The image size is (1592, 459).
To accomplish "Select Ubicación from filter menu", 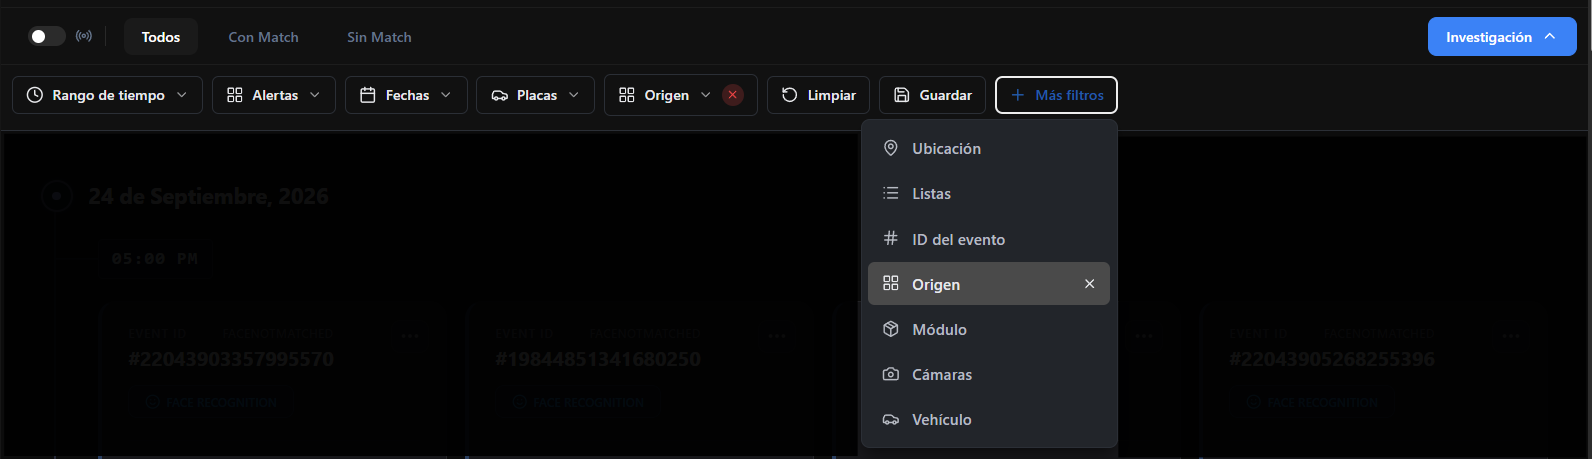I will (x=989, y=149).
